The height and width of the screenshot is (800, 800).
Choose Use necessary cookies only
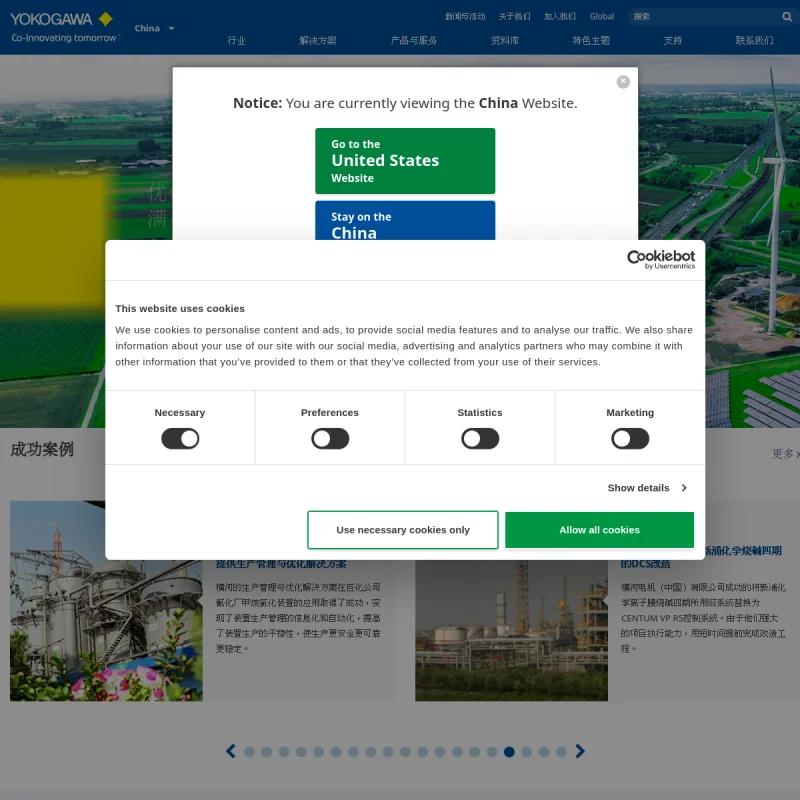click(x=403, y=530)
